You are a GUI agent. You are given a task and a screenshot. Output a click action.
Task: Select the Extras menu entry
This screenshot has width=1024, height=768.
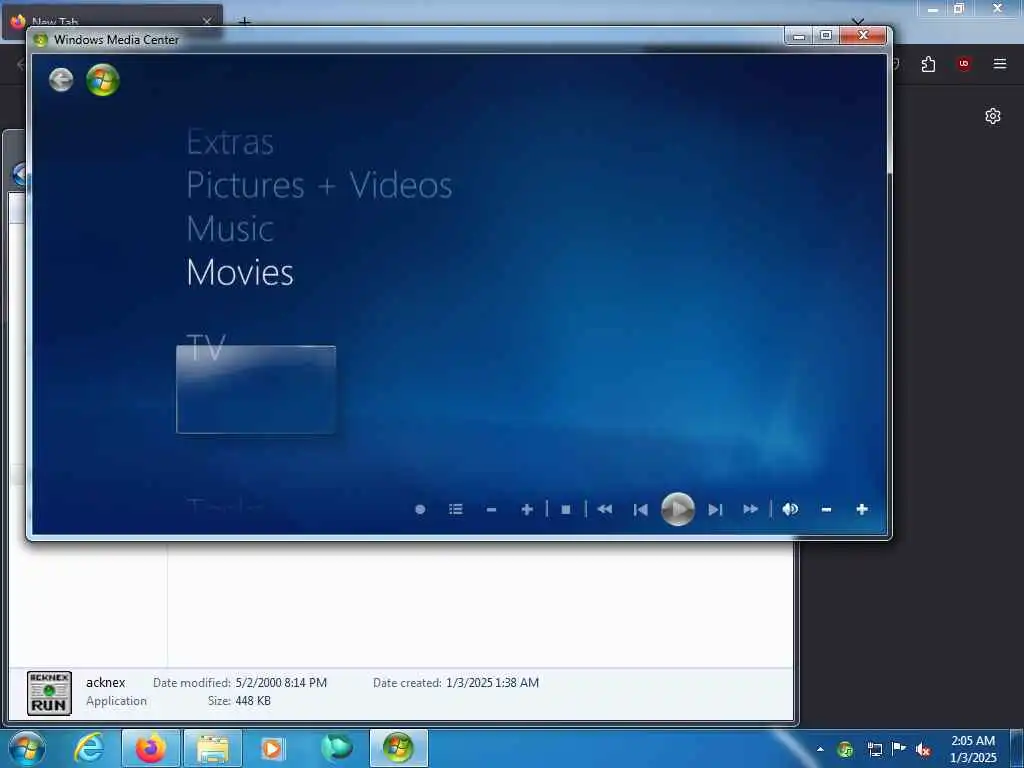[230, 142]
